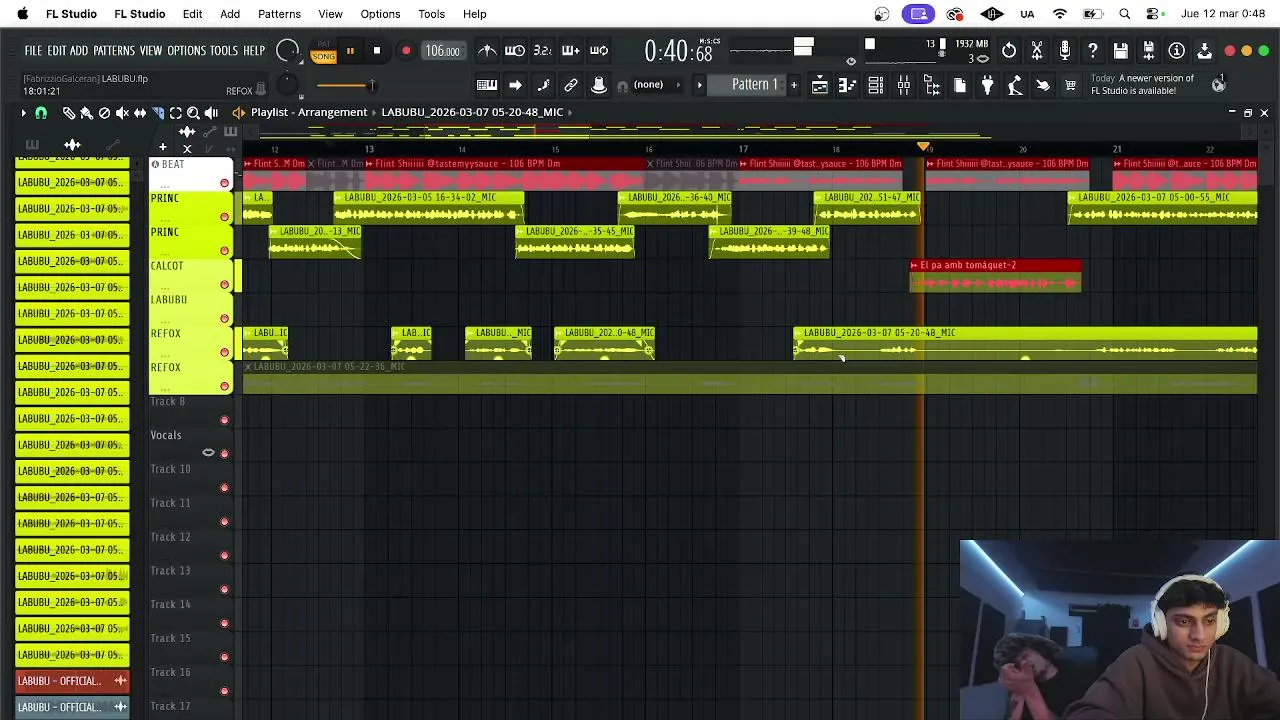Toggle recording countdown 3.2.1

tap(543, 50)
